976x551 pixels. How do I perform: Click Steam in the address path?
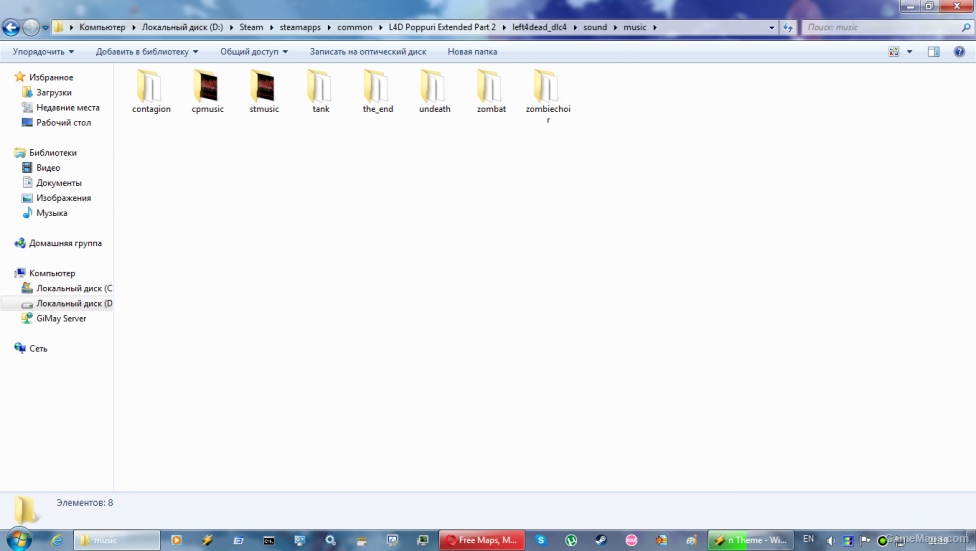[x=251, y=27]
